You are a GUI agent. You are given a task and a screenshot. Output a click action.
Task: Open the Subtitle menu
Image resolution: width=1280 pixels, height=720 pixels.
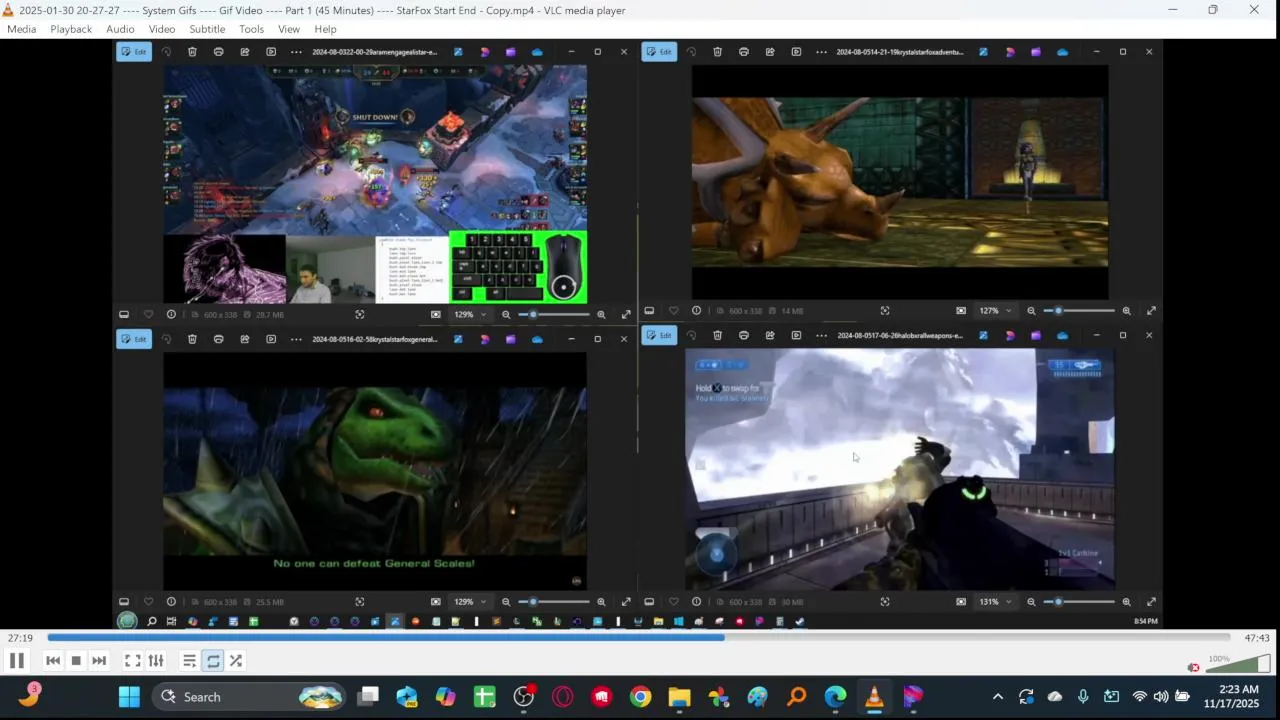click(x=207, y=29)
